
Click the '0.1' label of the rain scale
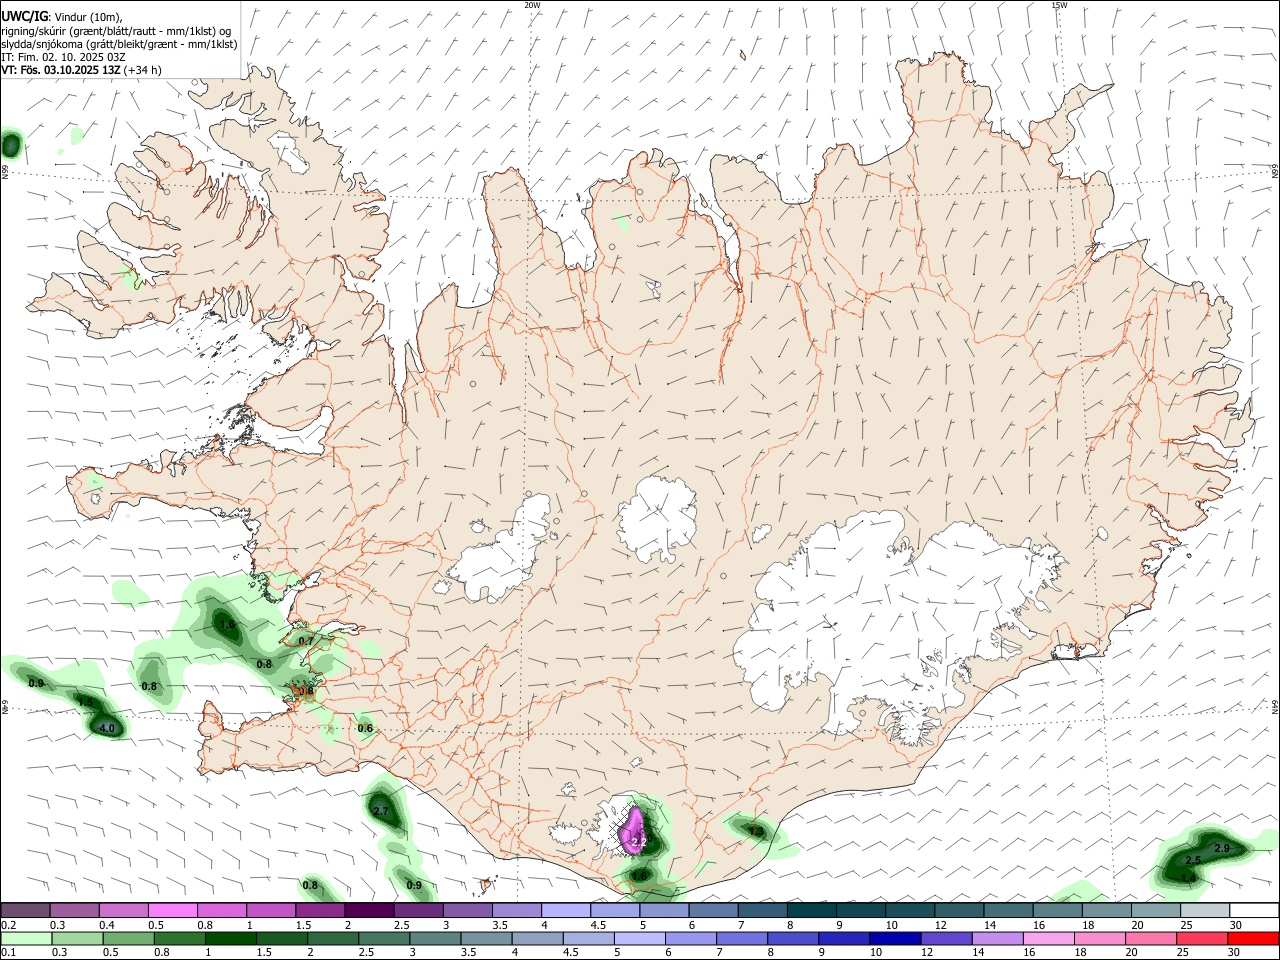coord(8,953)
